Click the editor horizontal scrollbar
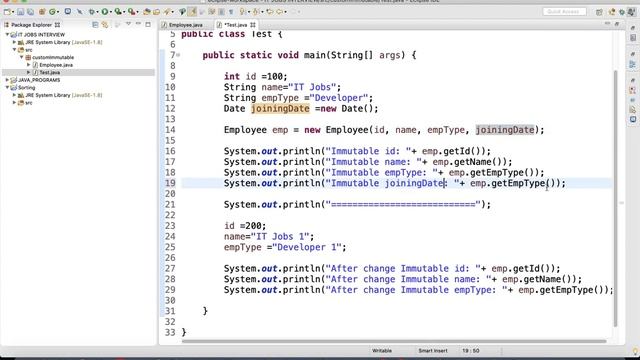 coord(394,341)
